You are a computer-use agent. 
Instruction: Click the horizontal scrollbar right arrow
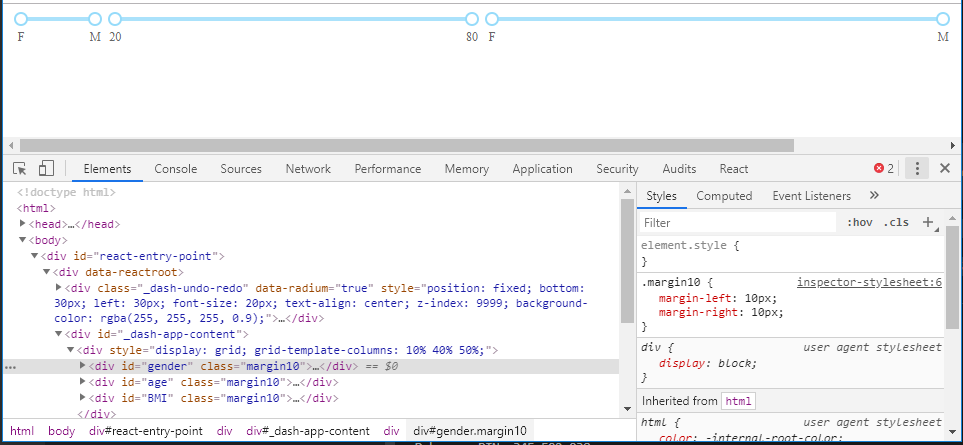point(953,145)
